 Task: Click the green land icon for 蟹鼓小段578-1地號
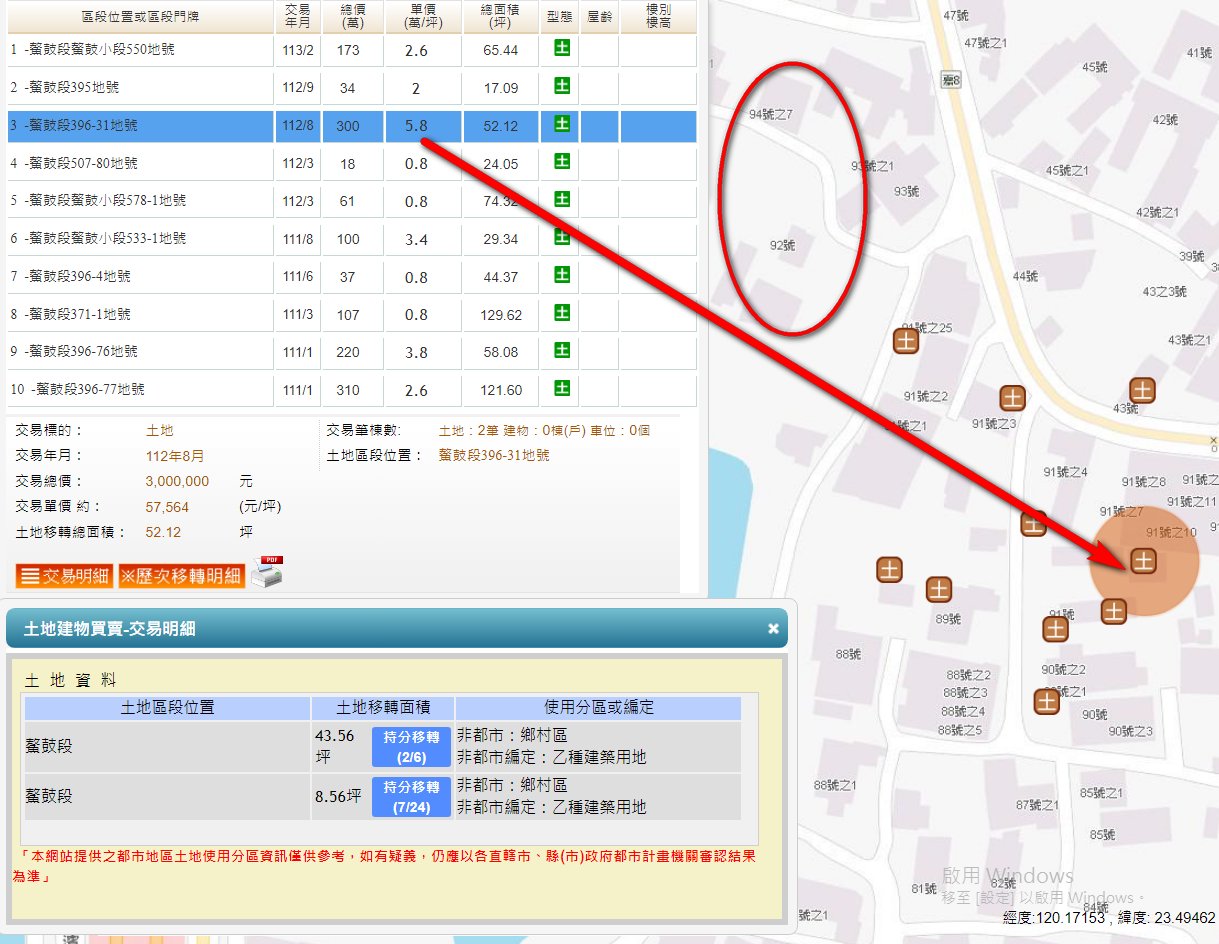562,199
